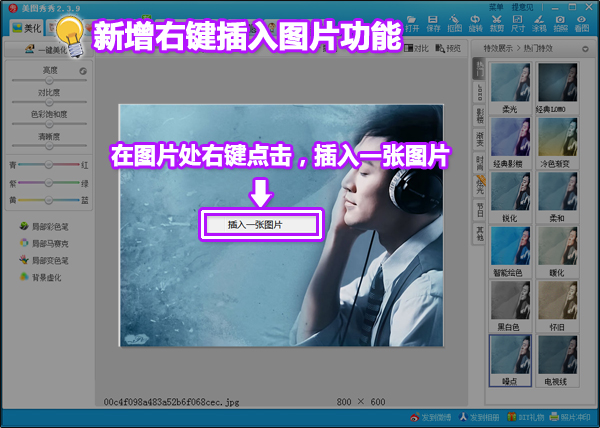Click the 插入一张图片 button
This screenshot has height=428, width=600.
(x=261, y=225)
